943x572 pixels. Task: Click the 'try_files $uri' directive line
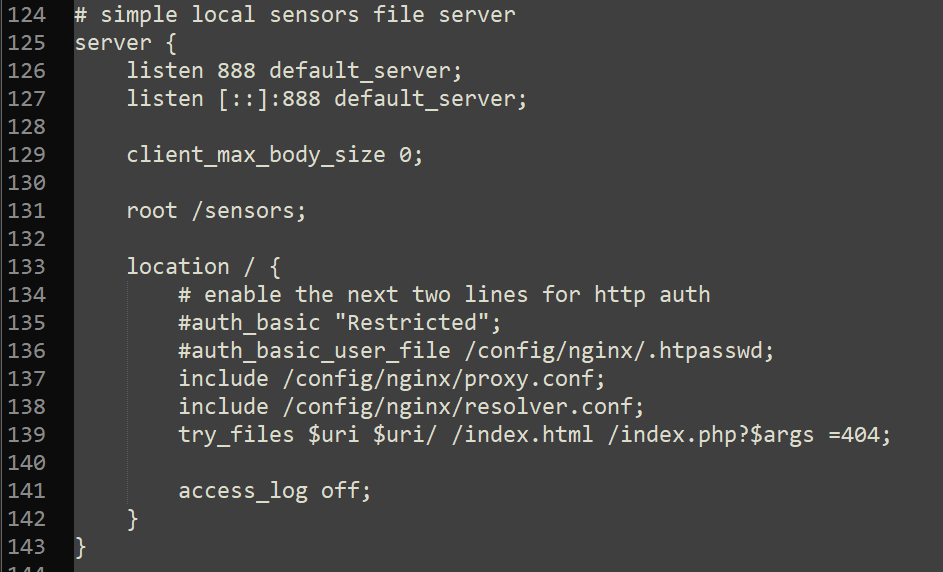(535, 435)
